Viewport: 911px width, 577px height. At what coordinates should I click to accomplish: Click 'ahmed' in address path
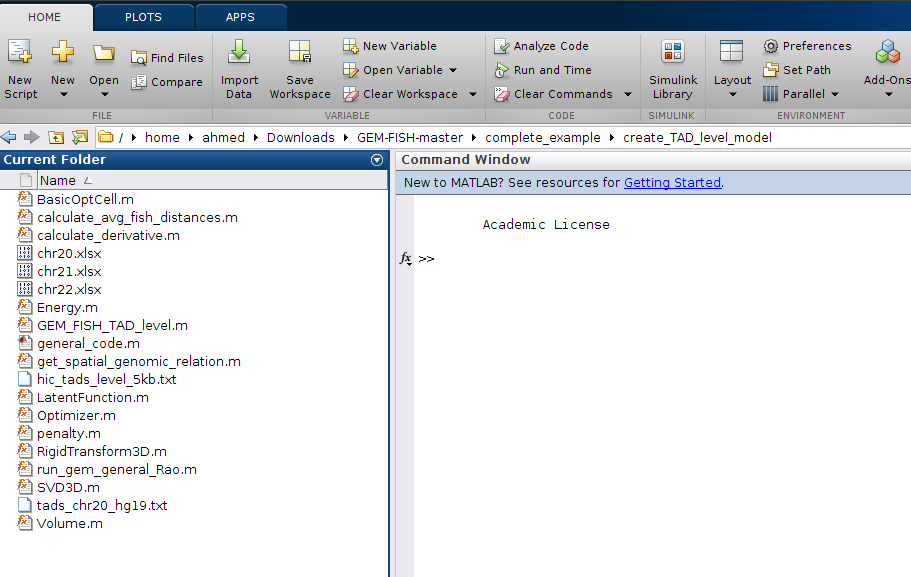[x=223, y=138]
